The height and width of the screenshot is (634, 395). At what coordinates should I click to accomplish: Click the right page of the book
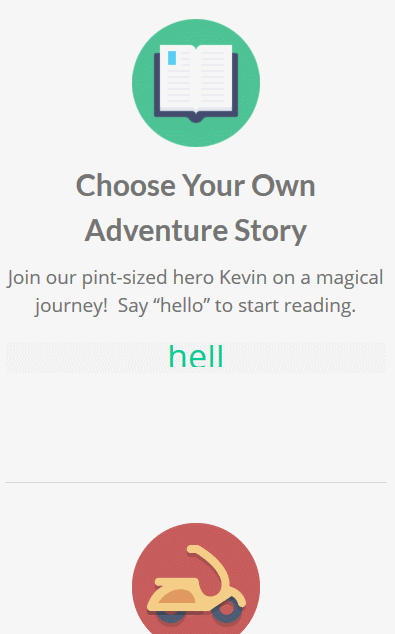[x=214, y=77]
